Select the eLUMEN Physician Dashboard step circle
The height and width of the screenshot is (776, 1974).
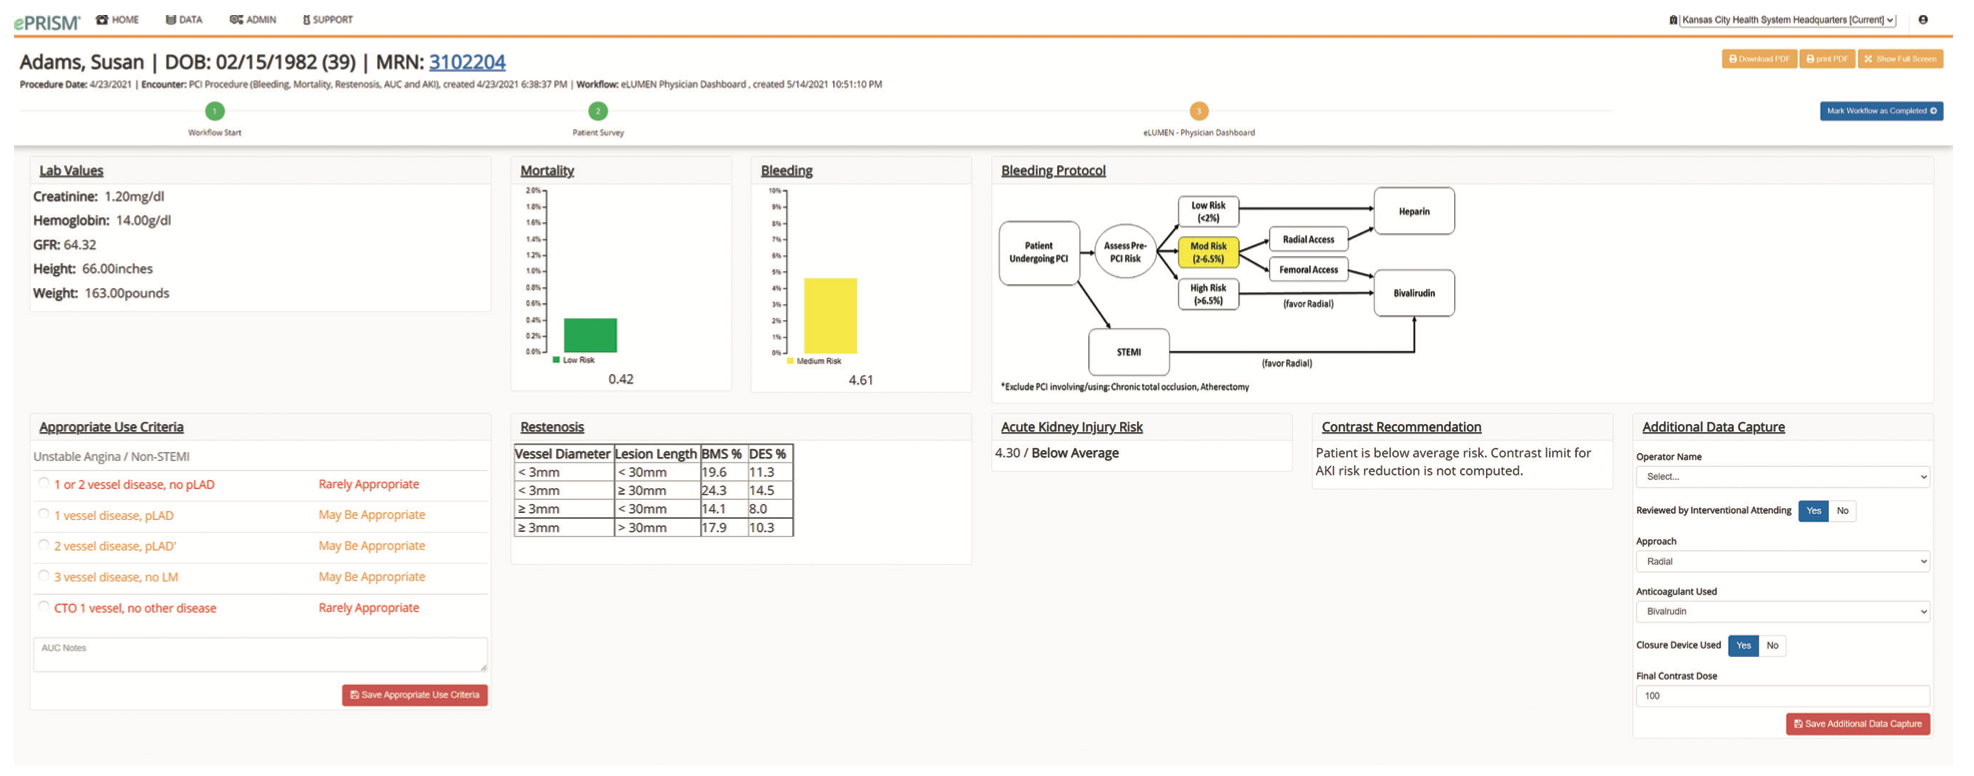[1198, 111]
